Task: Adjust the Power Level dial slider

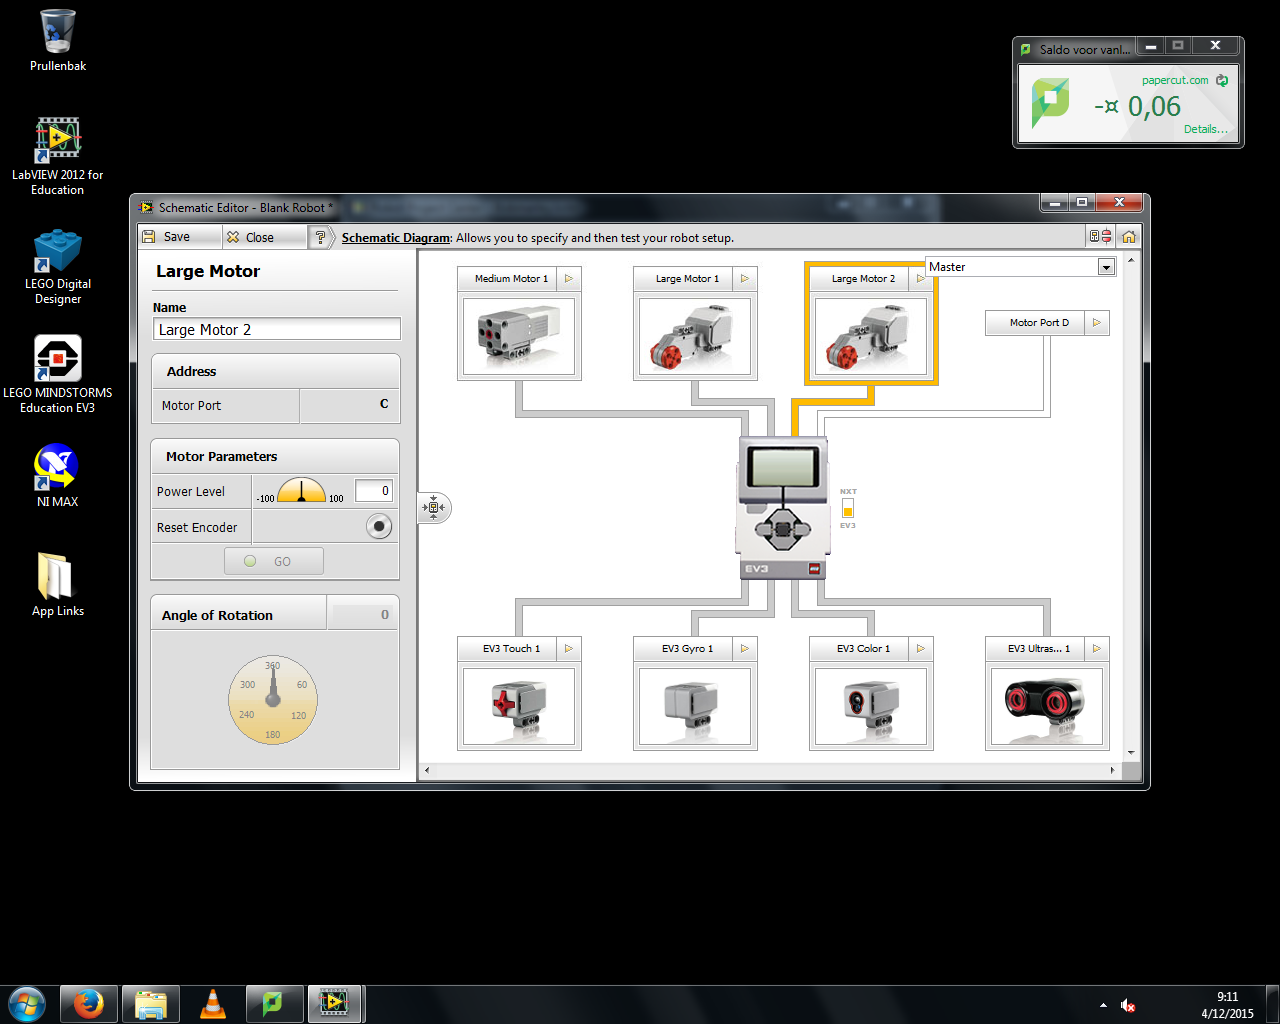Action: click(301, 490)
